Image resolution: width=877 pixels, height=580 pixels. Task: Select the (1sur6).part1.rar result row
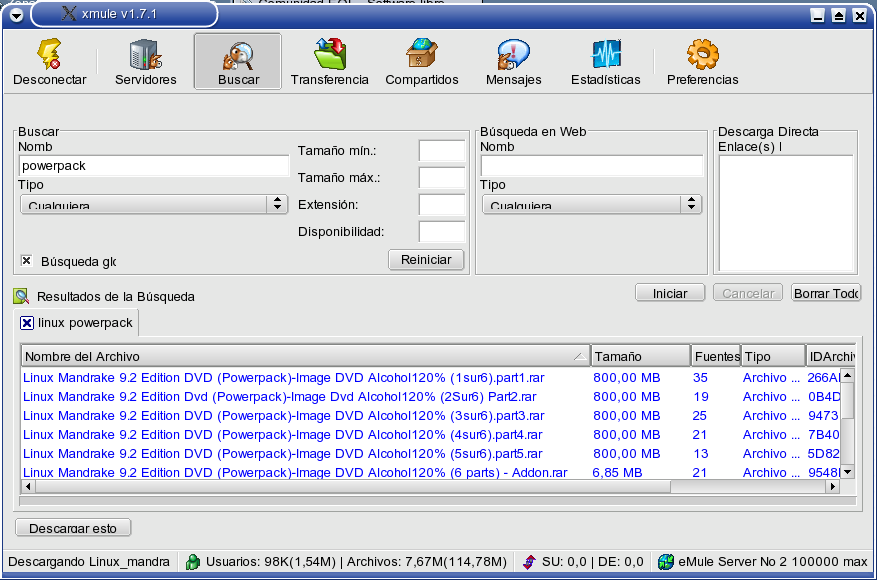click(431, 378)
